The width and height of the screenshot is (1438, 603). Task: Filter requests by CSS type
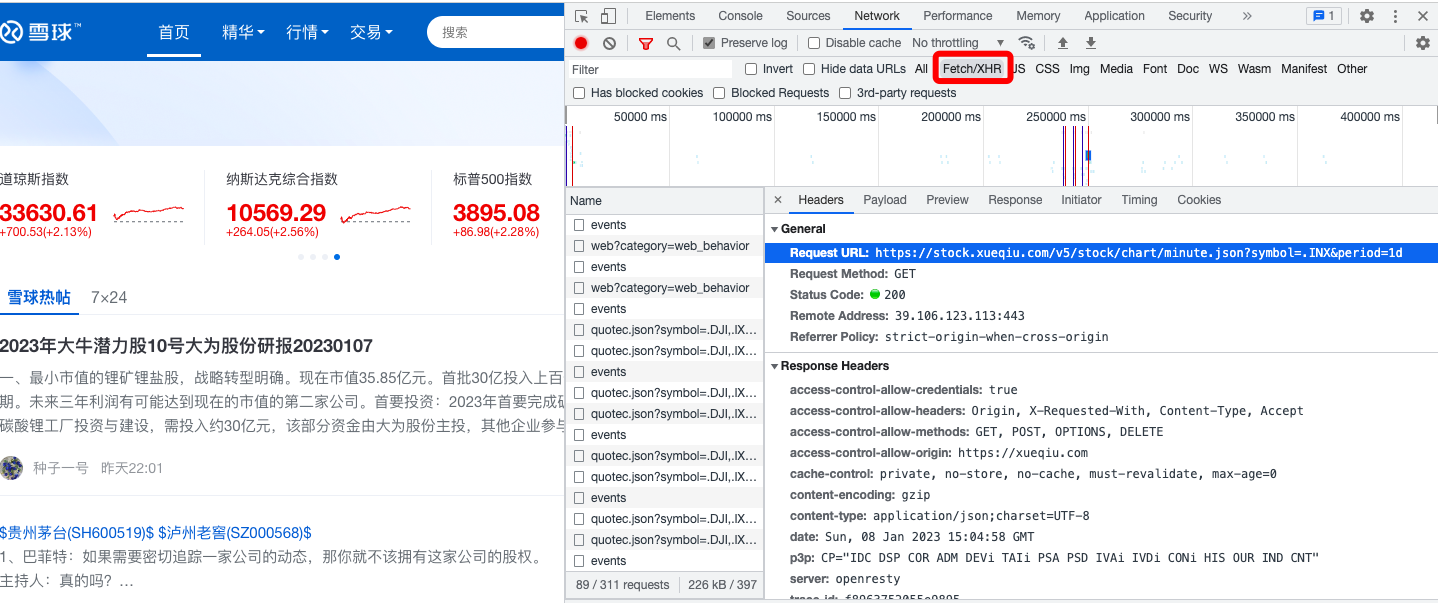pos(1047,69)
